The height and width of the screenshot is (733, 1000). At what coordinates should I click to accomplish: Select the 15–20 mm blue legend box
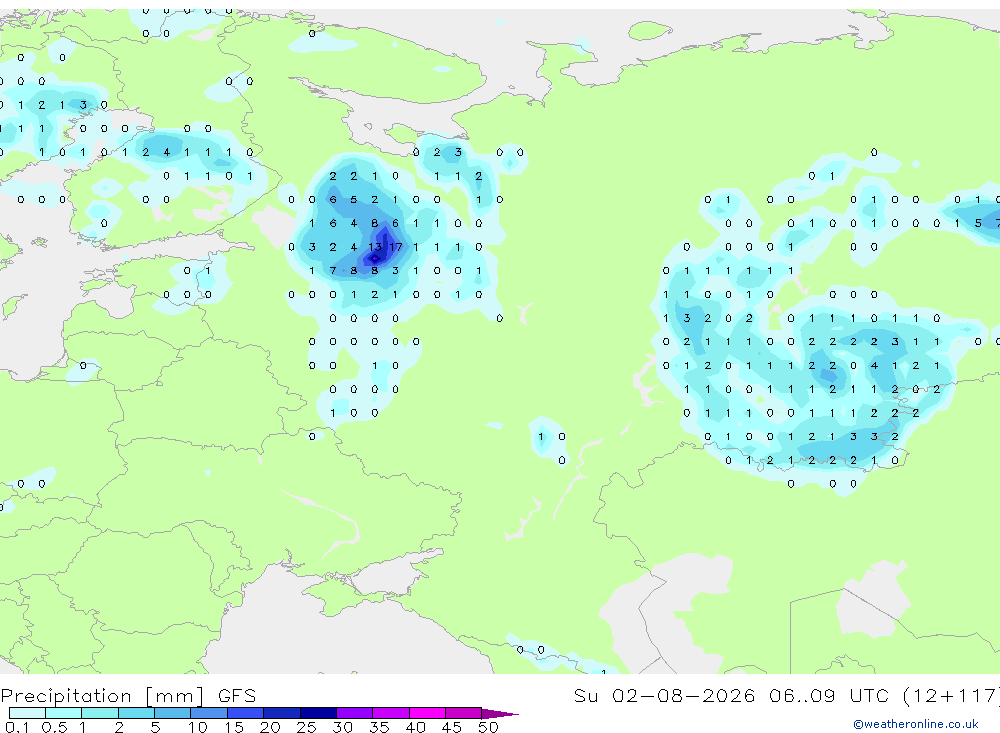pos(245,713)
